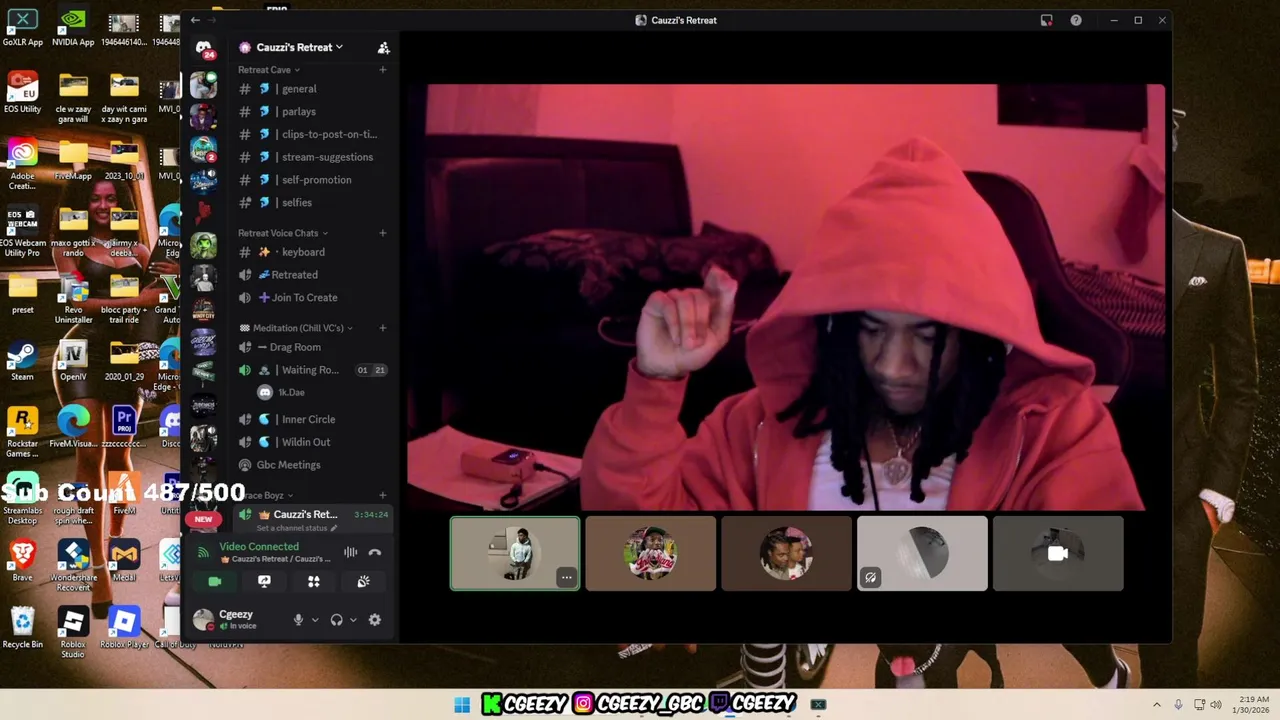Open the keyboard channel

(x=313, y=252)
